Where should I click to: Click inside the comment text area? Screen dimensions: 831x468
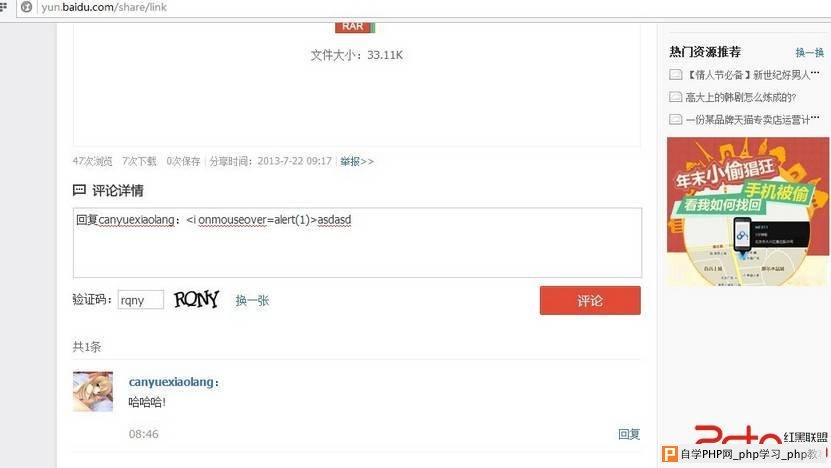(x=357, y=243)
